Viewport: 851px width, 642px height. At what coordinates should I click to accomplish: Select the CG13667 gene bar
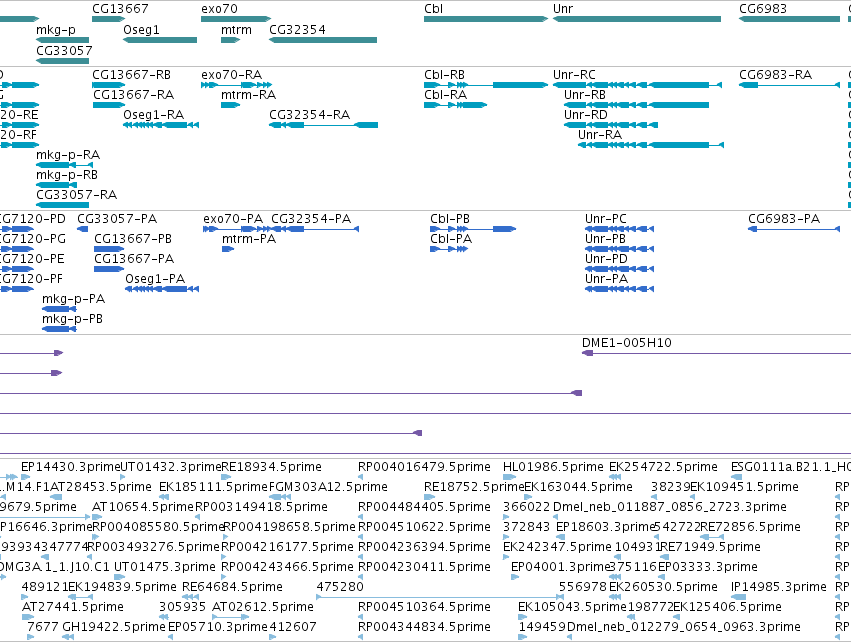coord(109,19)
